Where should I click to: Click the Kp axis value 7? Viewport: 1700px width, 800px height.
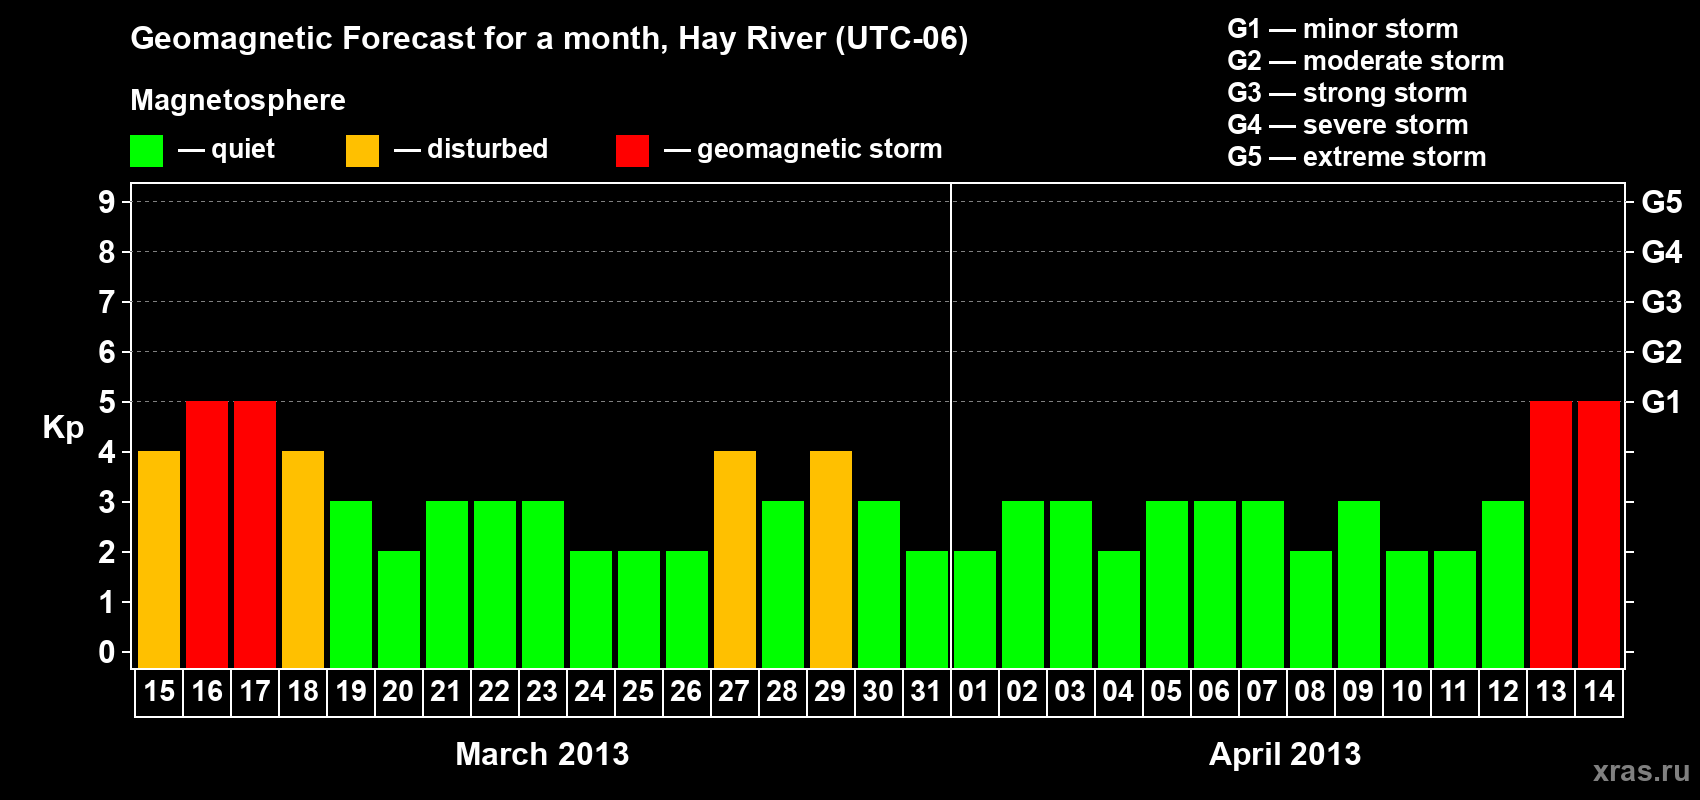coord(107,302)
